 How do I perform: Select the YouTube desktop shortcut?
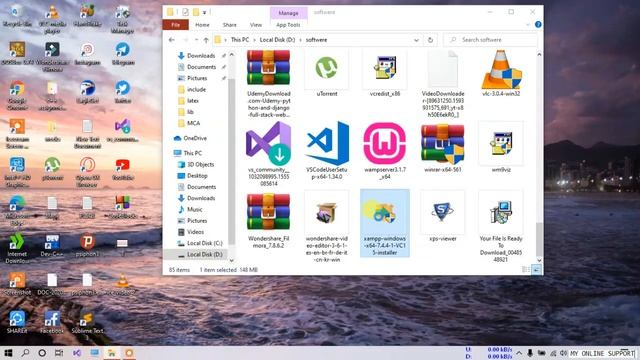pos(122,169)
